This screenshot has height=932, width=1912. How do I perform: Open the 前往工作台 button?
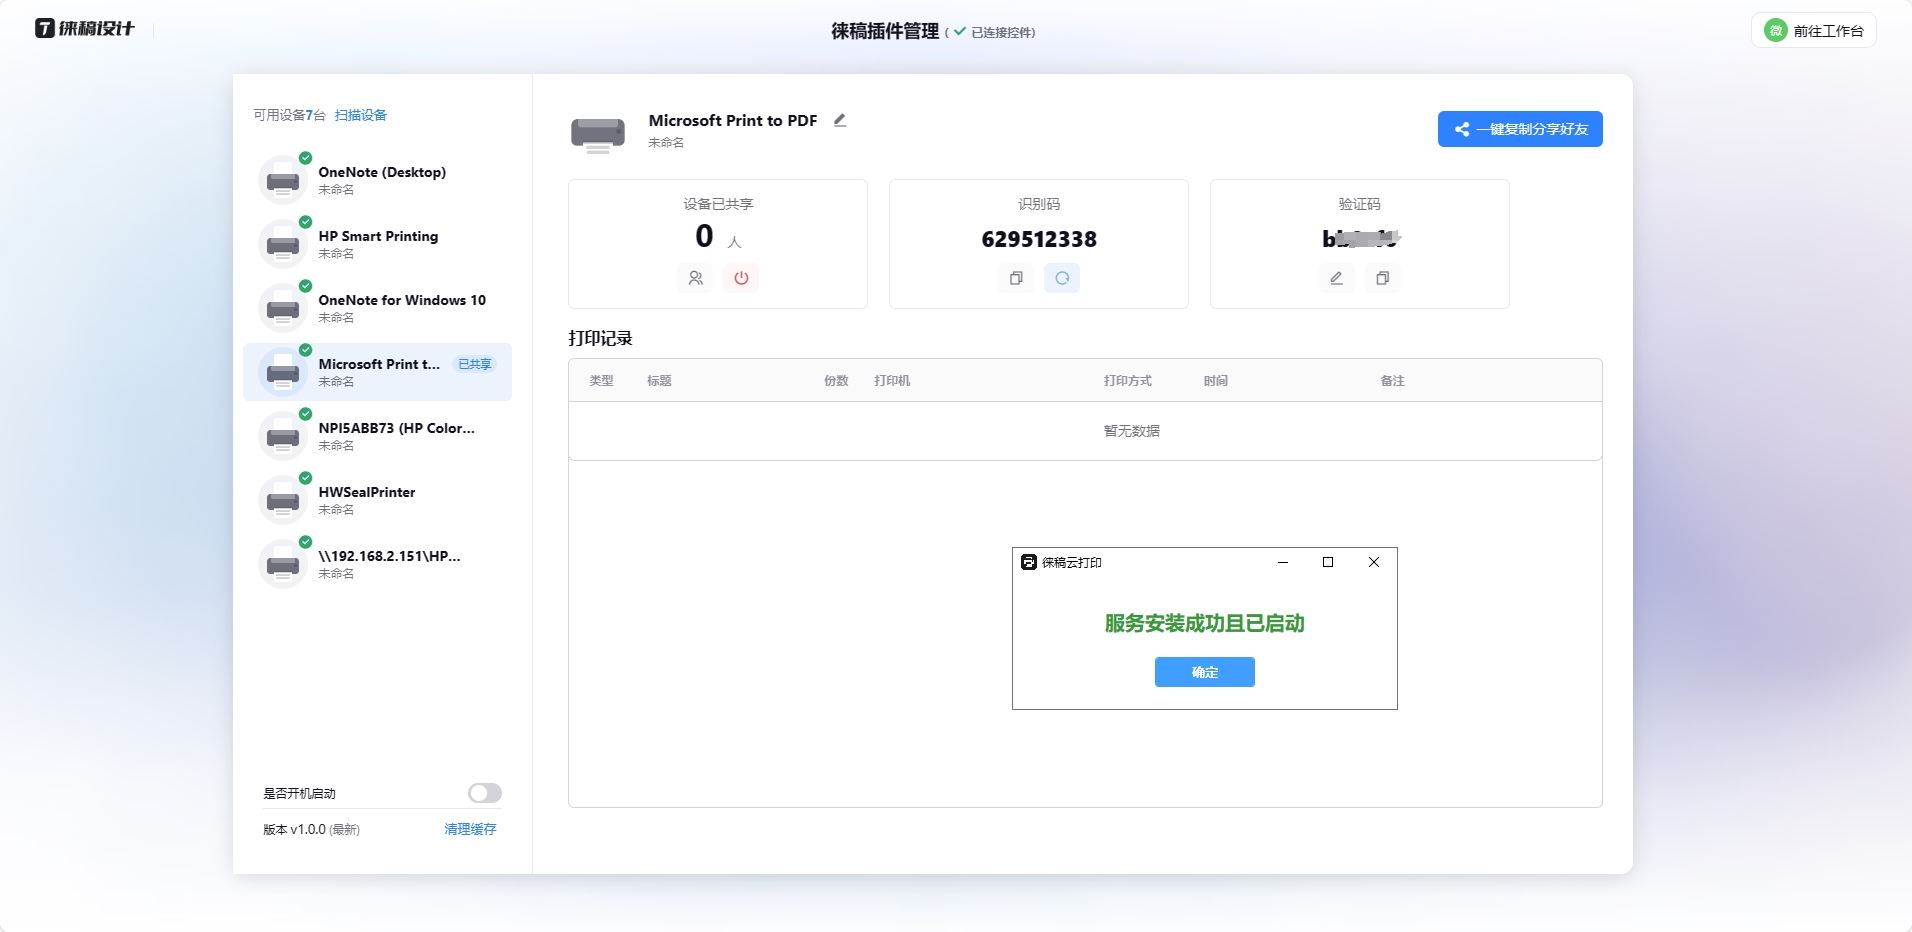(1813, 30)
